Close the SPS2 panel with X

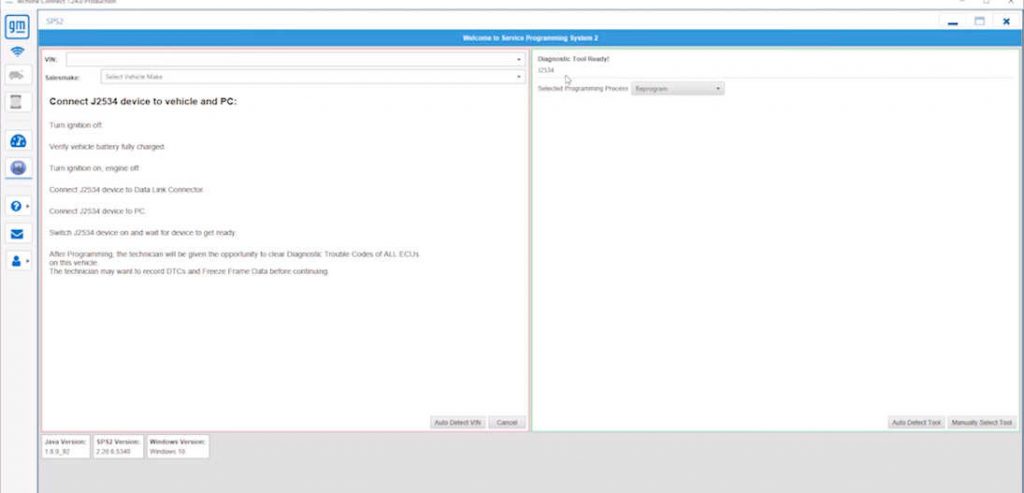click(x=1006, y=21)
